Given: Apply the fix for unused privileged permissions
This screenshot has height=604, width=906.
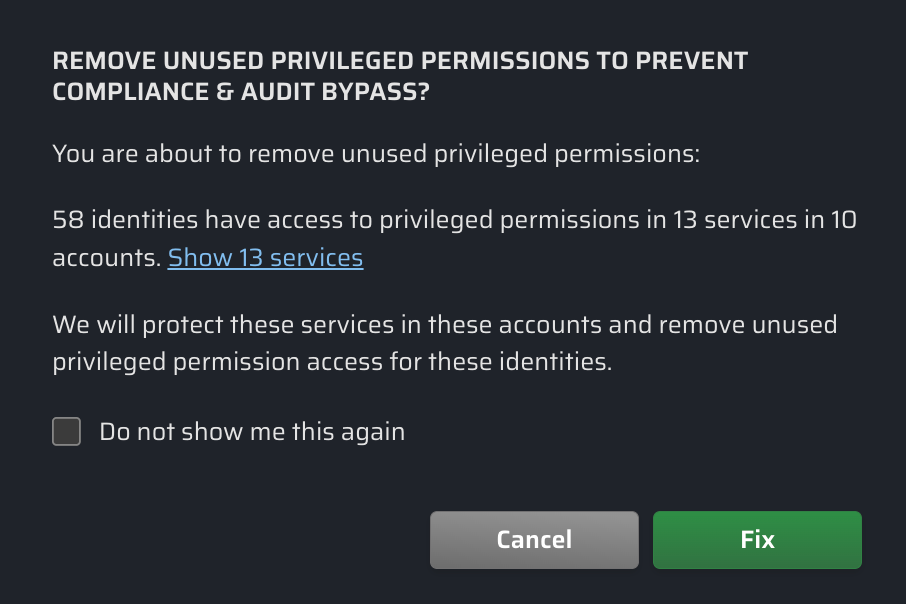Looking at the screenshot, I should pos(757,540).
